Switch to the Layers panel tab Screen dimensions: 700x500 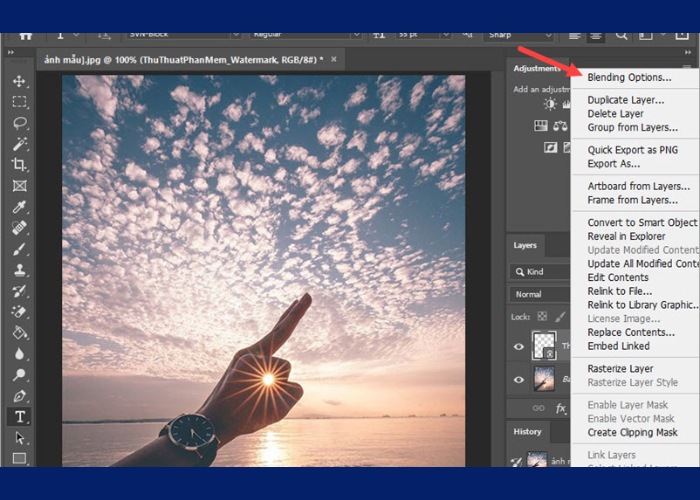[x=525, y=246]
